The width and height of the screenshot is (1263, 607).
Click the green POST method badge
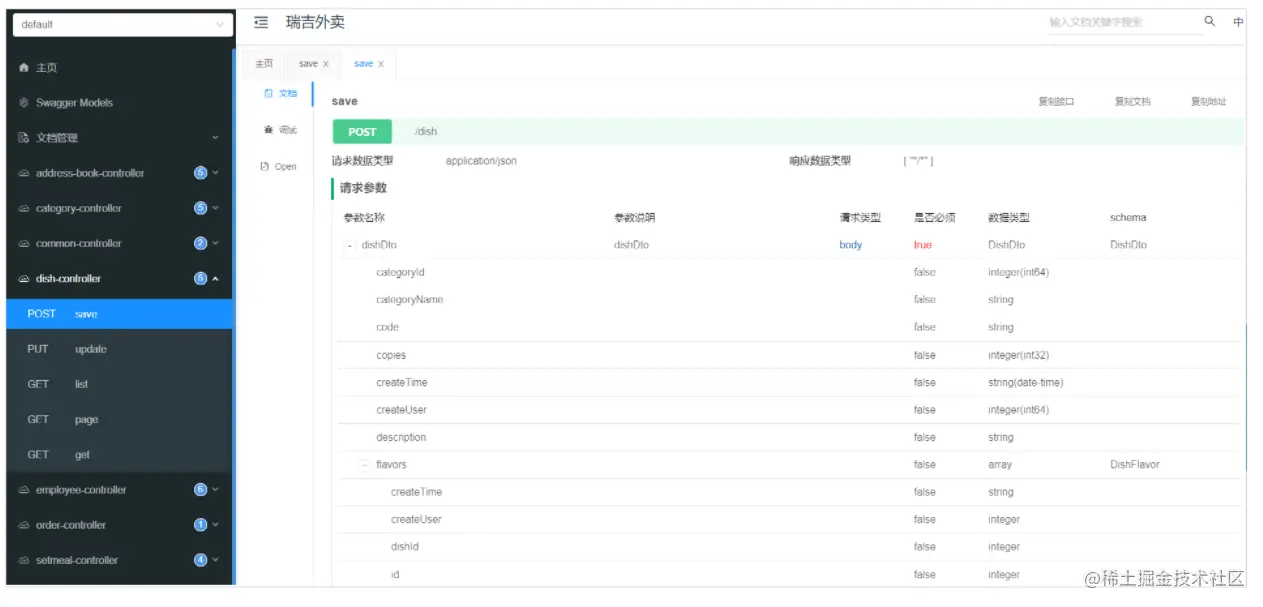tap(362, 132)
